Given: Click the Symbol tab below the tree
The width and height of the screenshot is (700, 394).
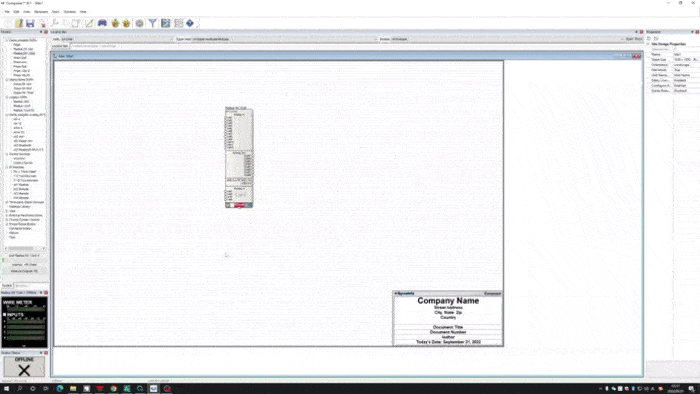Looking at the screenshot, I should point(7,286).
